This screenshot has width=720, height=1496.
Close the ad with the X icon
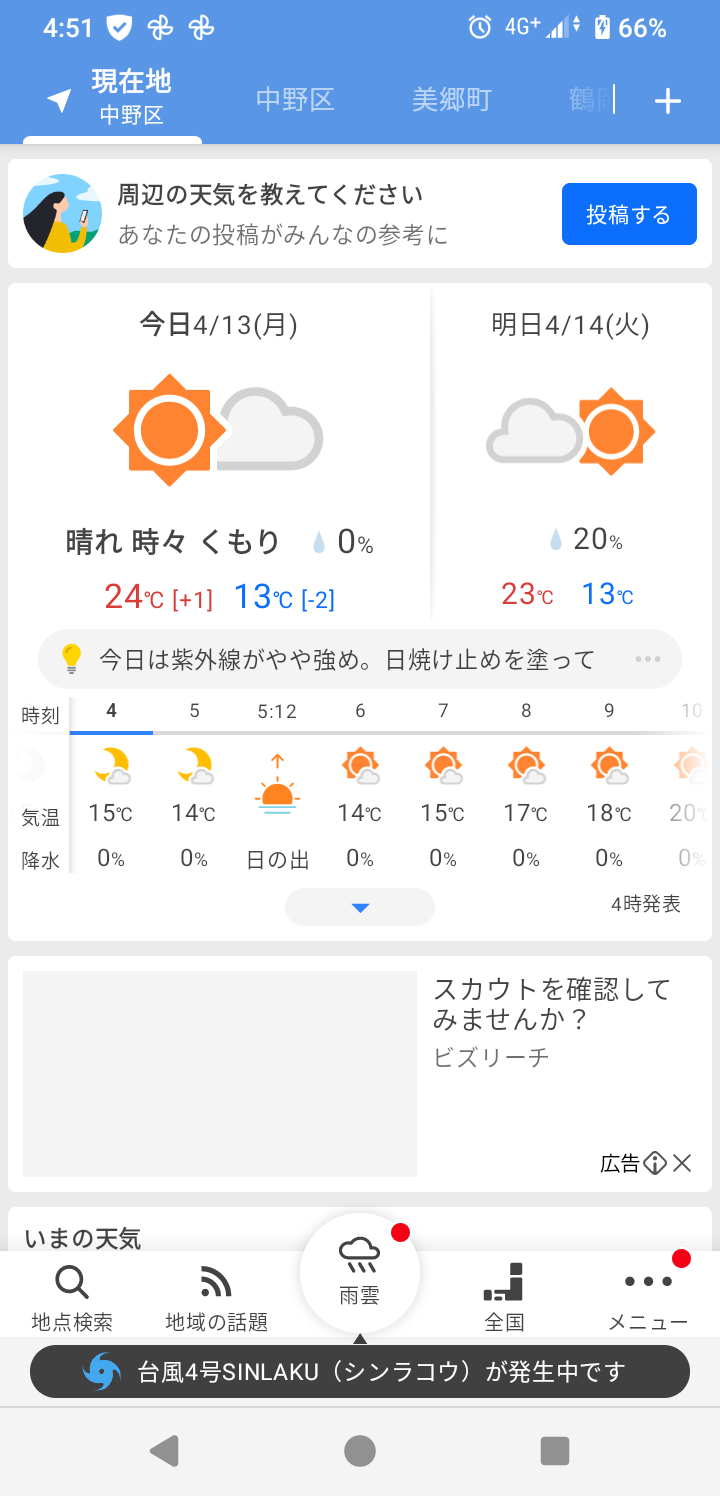pyautogui.click(x=682, y=1163)
